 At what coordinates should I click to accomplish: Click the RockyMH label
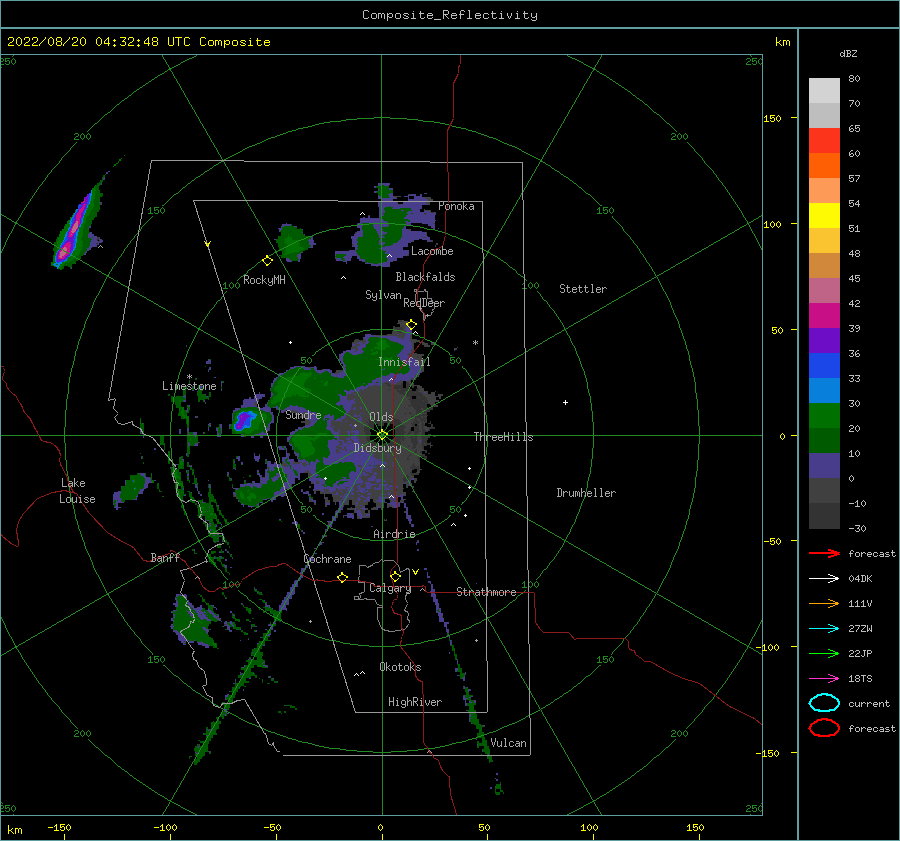click(264, 280)
